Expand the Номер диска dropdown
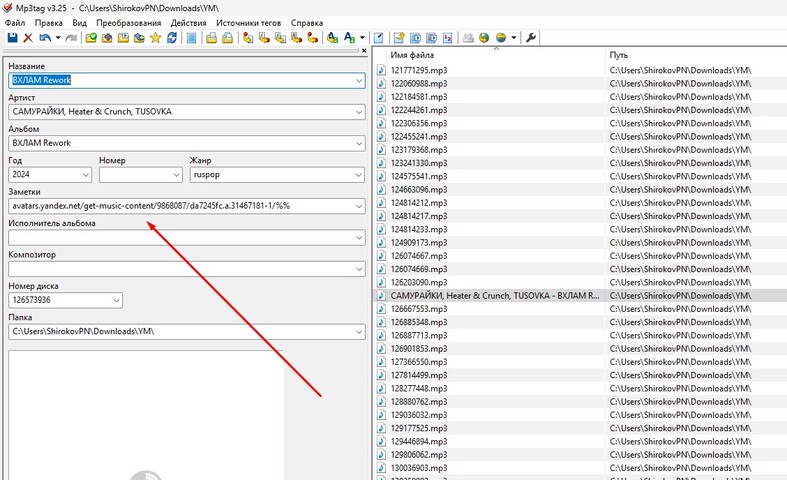This screenshot has height=480, width=787. click(x=116, y=300)
